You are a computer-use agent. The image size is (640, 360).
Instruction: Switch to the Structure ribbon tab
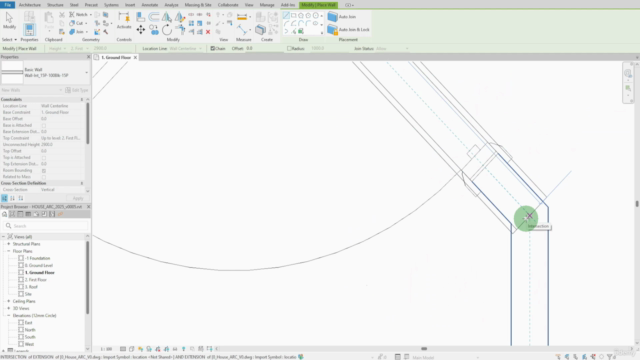coord(55,5)
